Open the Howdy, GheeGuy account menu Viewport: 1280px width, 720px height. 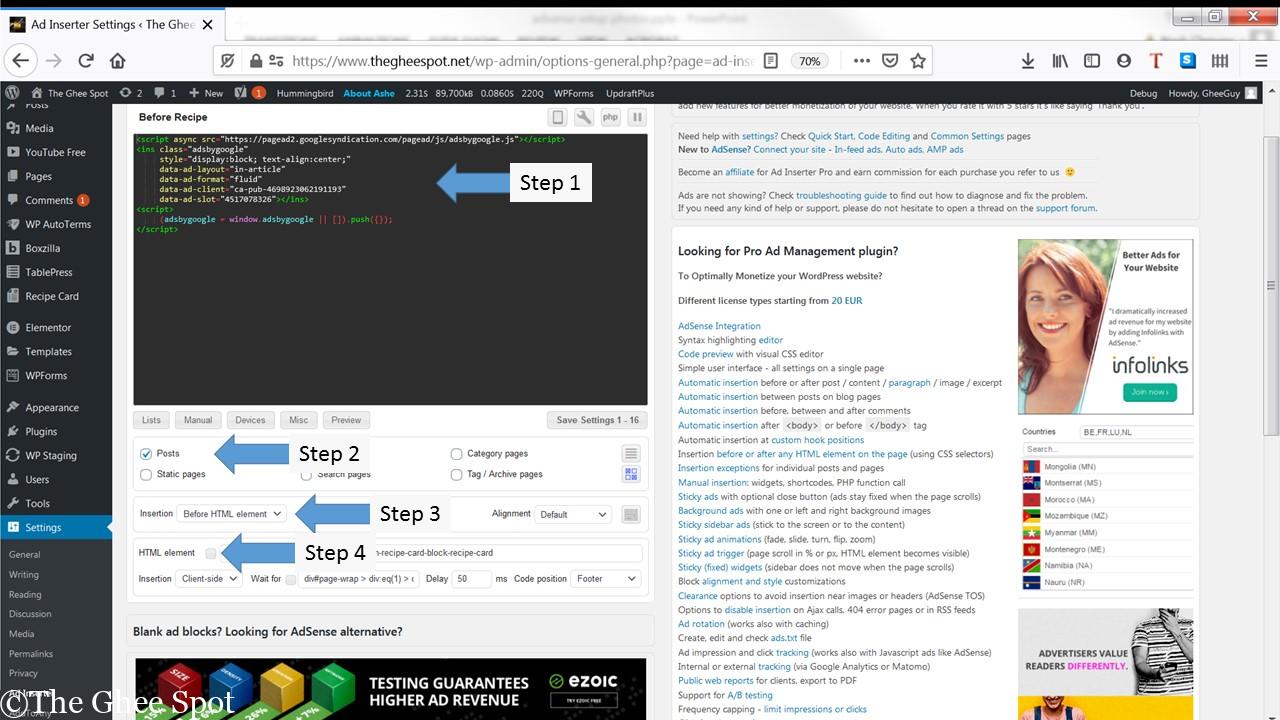click(1213, 93)
